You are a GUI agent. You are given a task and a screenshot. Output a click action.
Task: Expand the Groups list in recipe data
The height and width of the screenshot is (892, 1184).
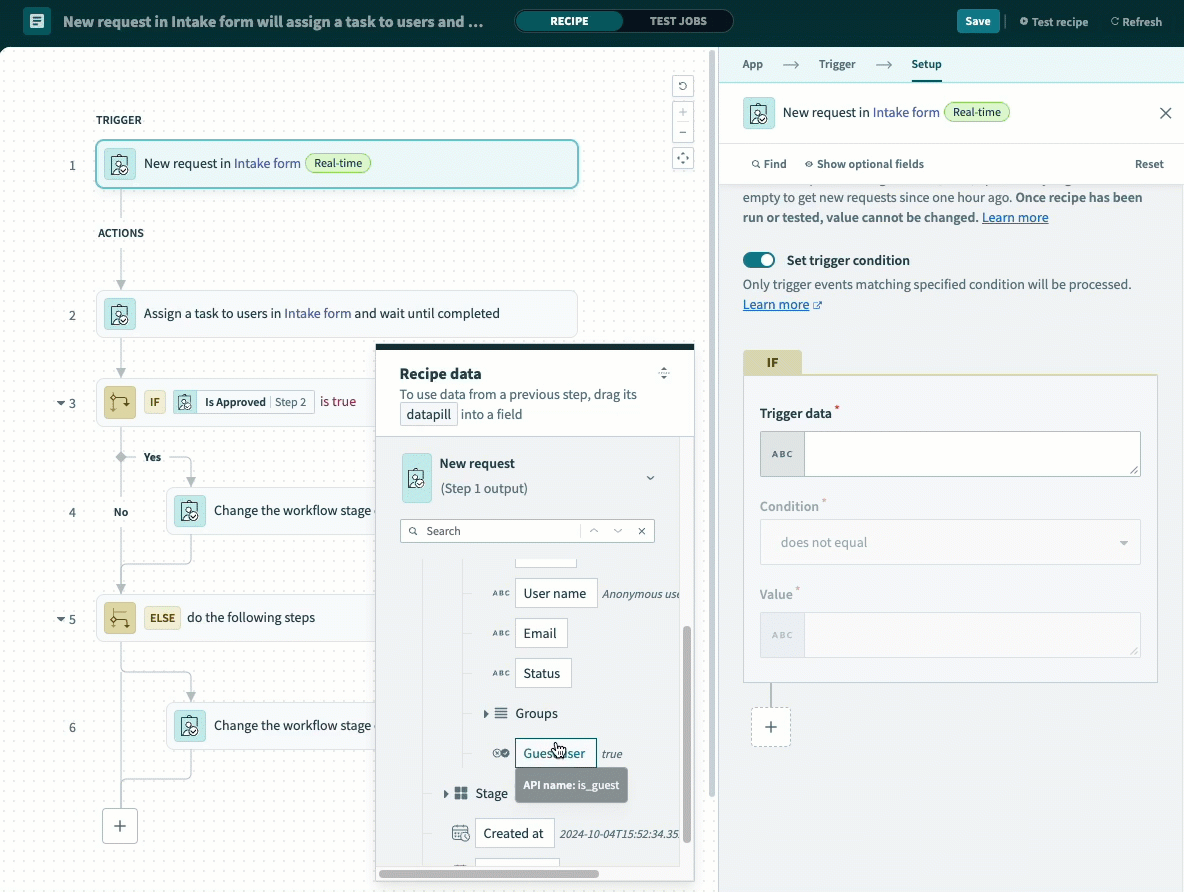486,713
